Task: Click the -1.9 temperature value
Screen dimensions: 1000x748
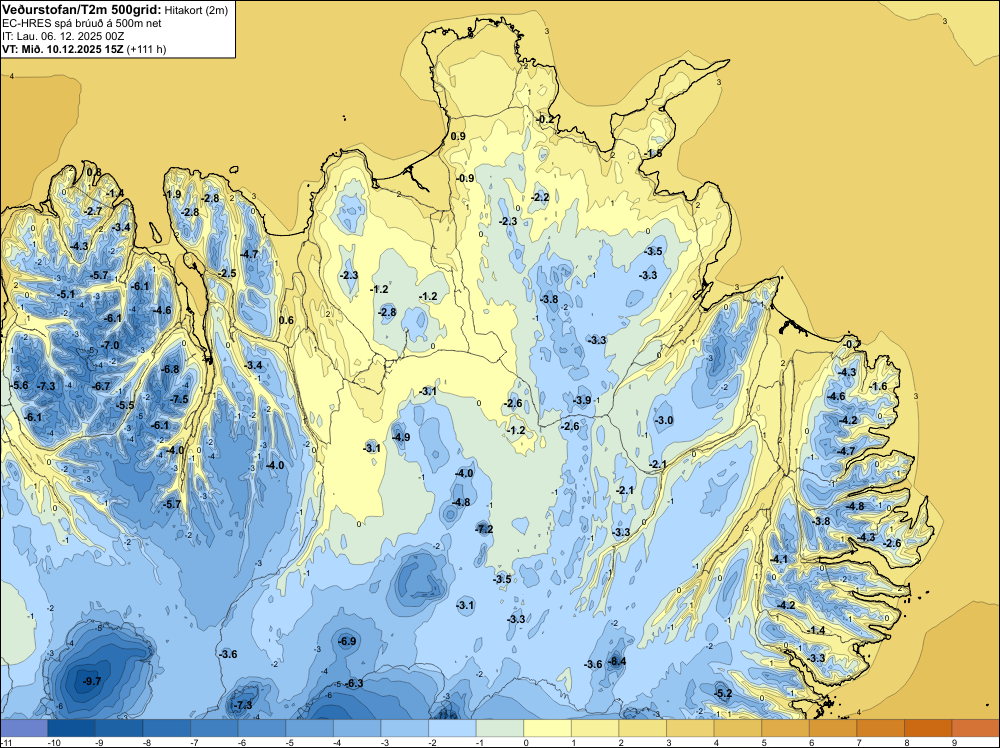Action: click(172, 194)
